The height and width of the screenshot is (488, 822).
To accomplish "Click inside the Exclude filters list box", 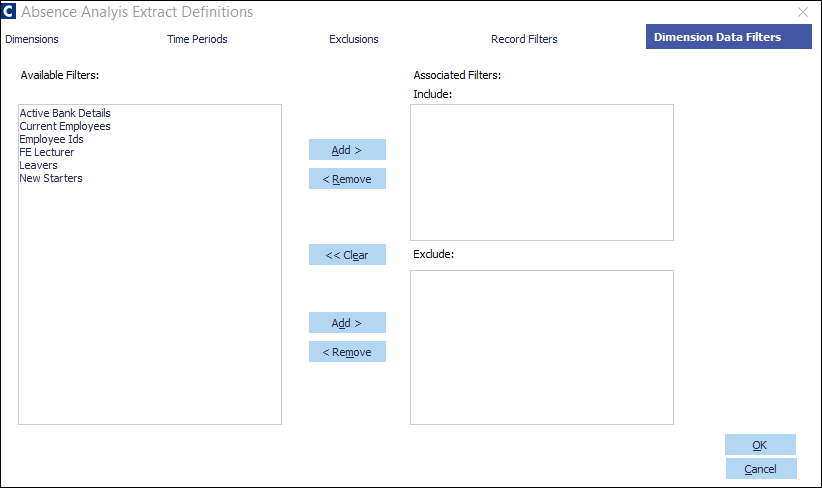I will [x=542, y=348].
